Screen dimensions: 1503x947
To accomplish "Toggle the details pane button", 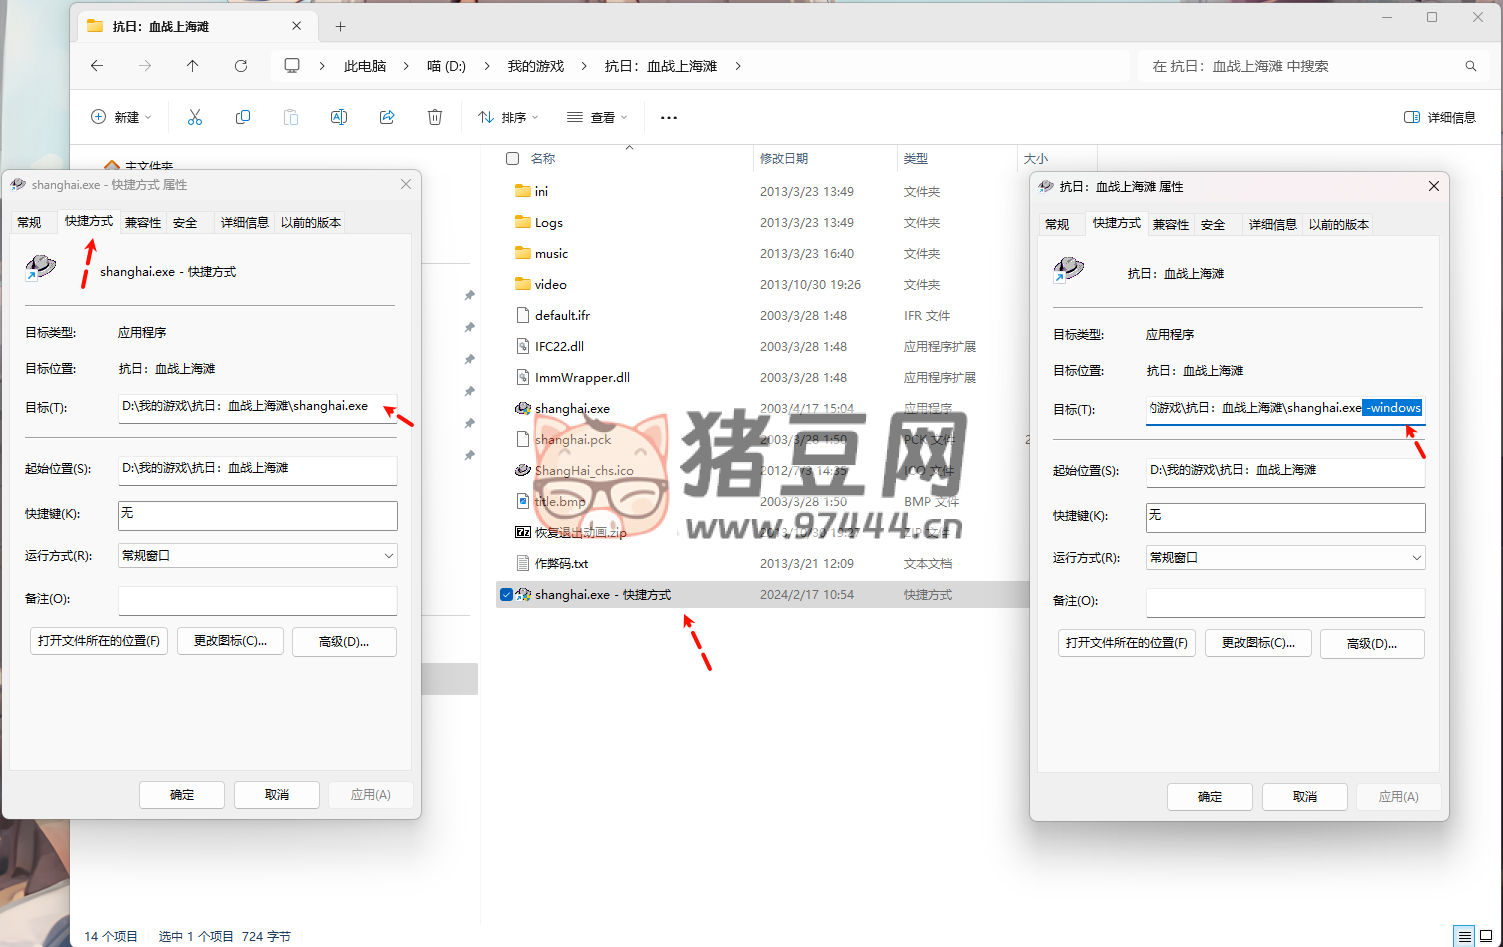I will [1440, 118].
